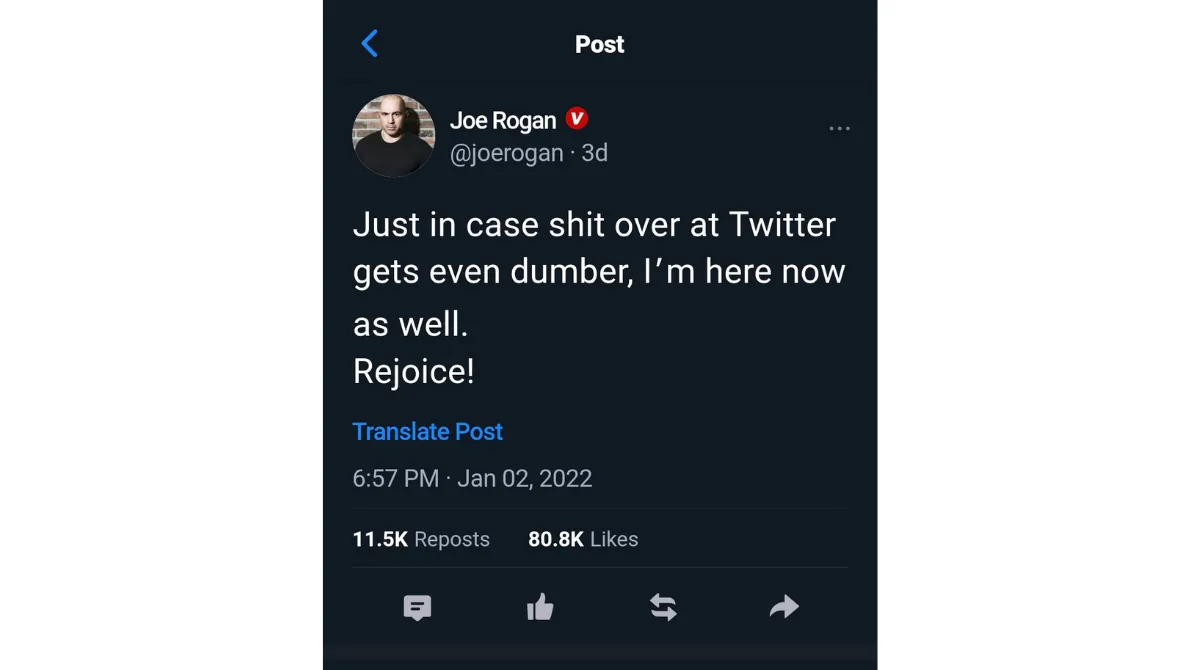View the 11.5K Reposts list
Viewport: 1200px width, 670px height.
tap(420, 538)
